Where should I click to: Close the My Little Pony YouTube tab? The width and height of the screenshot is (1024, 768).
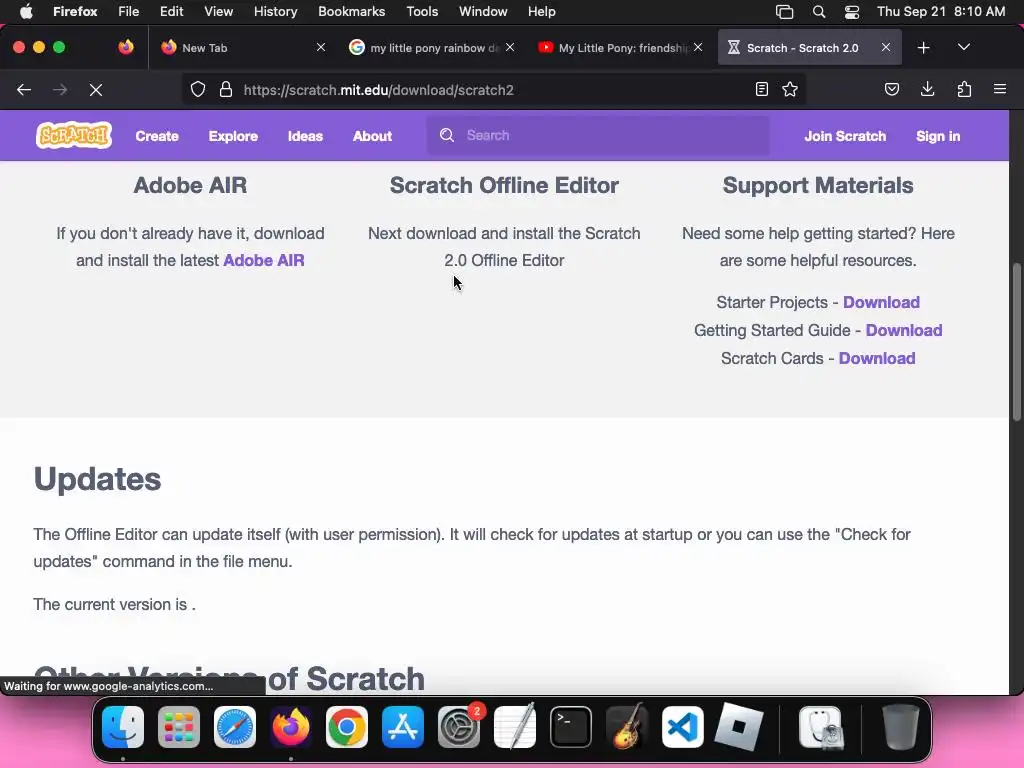click(698, 47)
